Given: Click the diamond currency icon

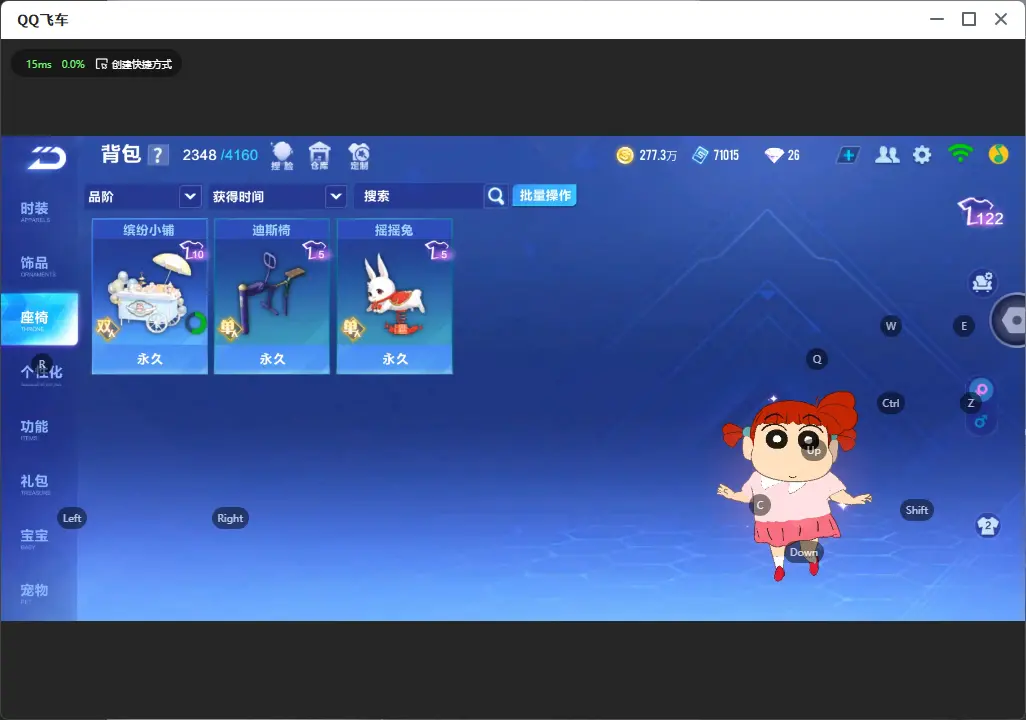Looking at the screenshot, I should tap(774, 155).
